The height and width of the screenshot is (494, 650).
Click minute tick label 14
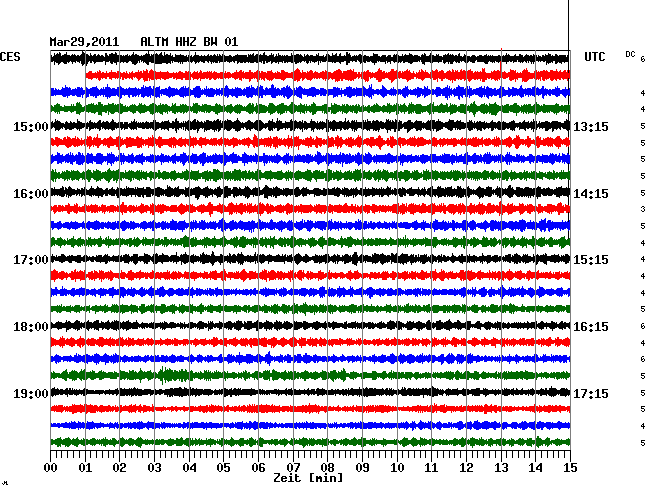pyautogui.click(x=536, y=468)
